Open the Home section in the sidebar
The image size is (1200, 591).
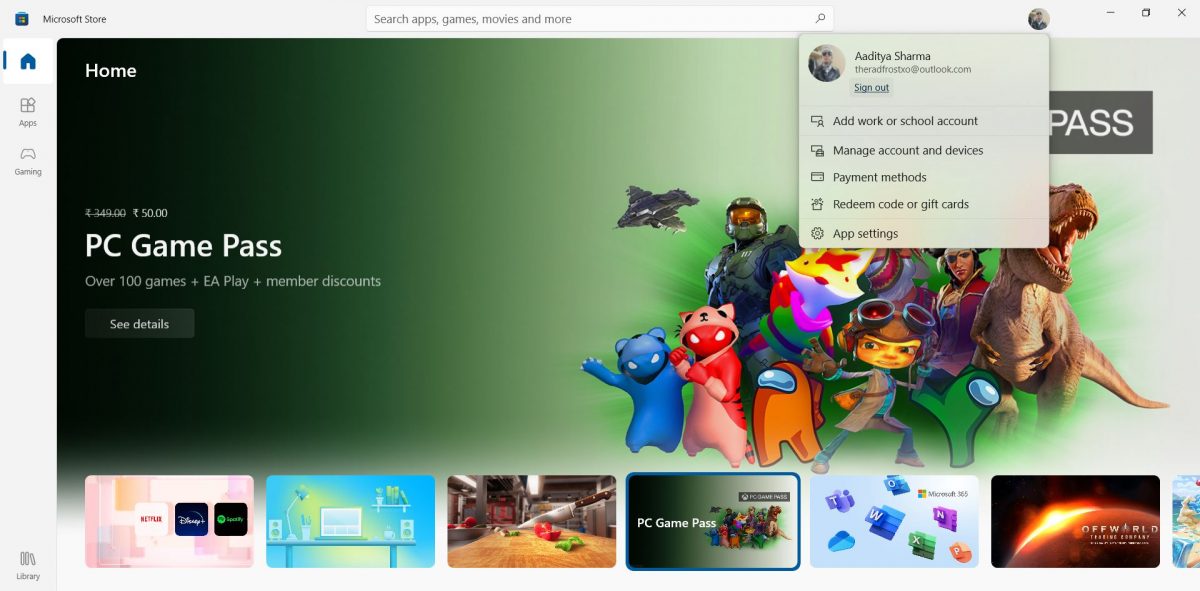pyautogui.click(x=28, y=61)
